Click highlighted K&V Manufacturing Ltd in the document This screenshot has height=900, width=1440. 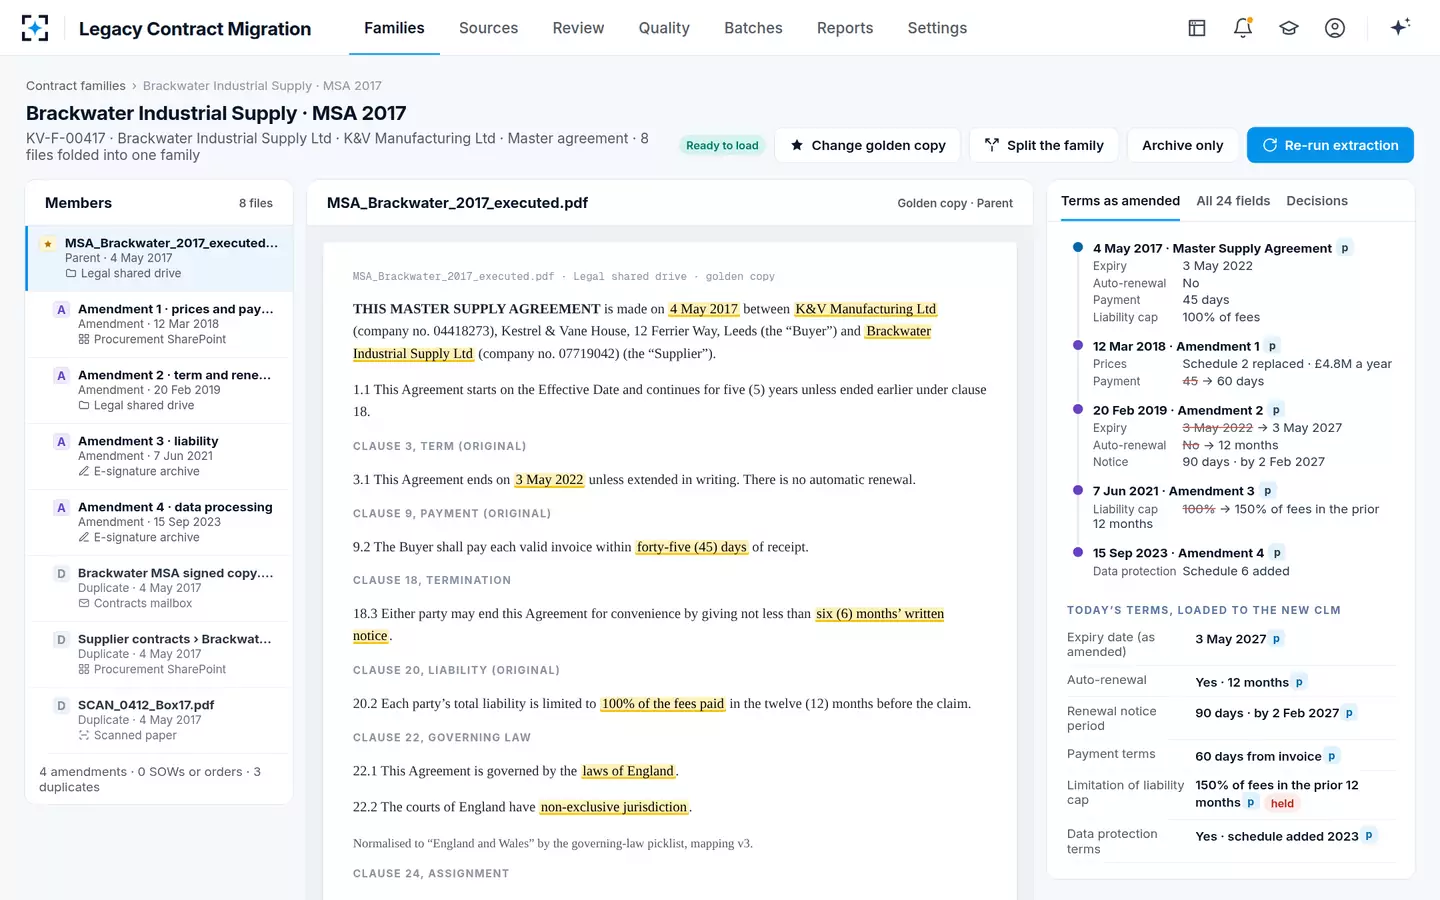click(866, 309)
